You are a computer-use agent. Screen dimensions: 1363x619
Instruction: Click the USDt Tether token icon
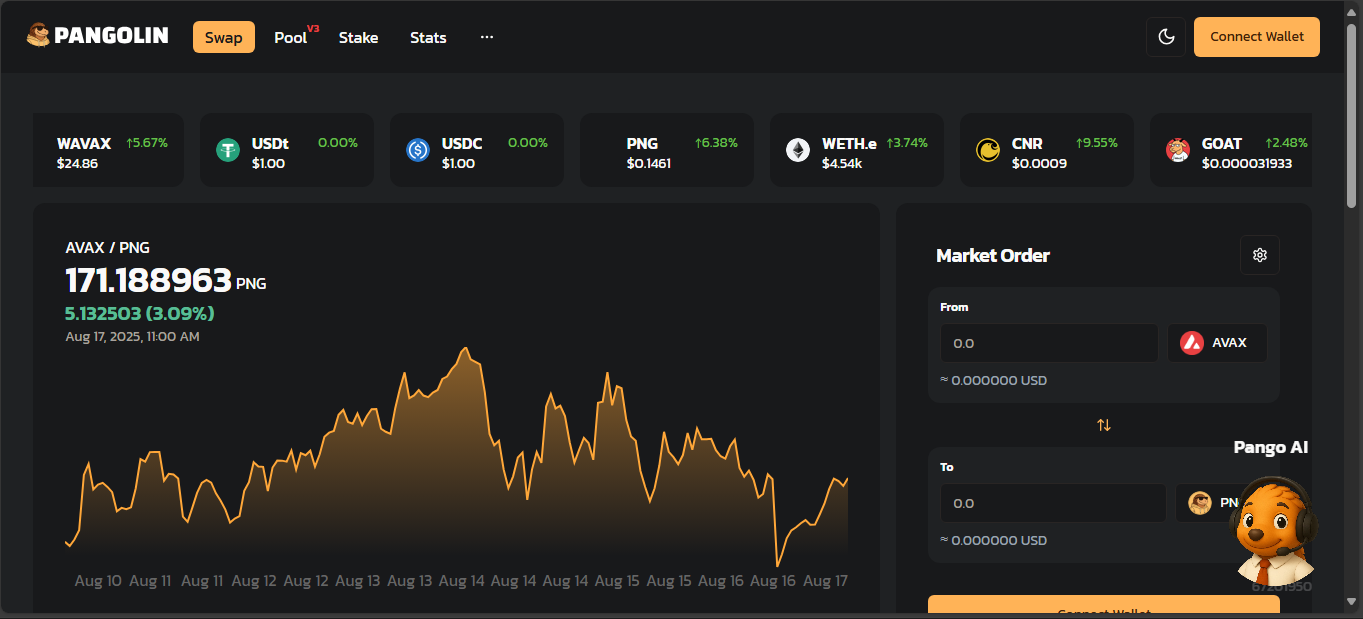point(228,150)
